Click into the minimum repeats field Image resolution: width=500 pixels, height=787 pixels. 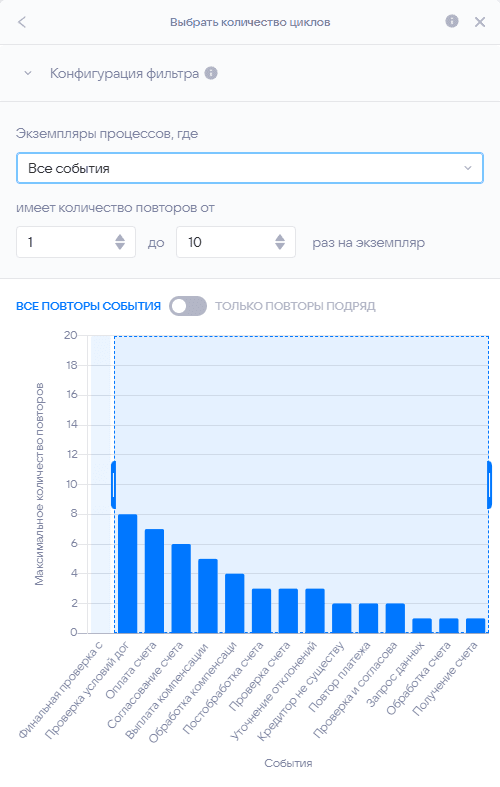tap(65, 242)
